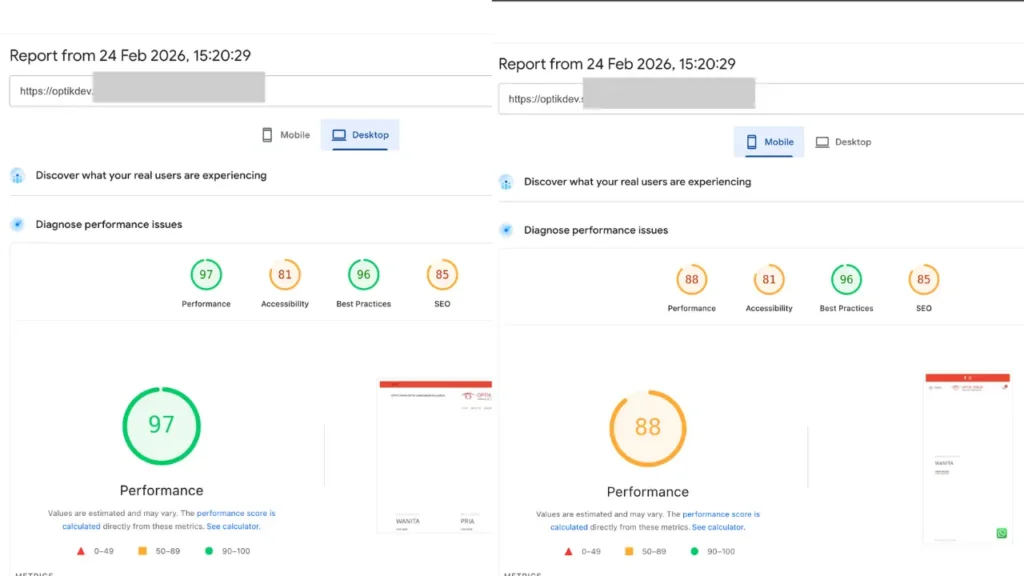
Task: Open the performance score is calculated link
Action: pyautogui.click(x=236, y=512)
